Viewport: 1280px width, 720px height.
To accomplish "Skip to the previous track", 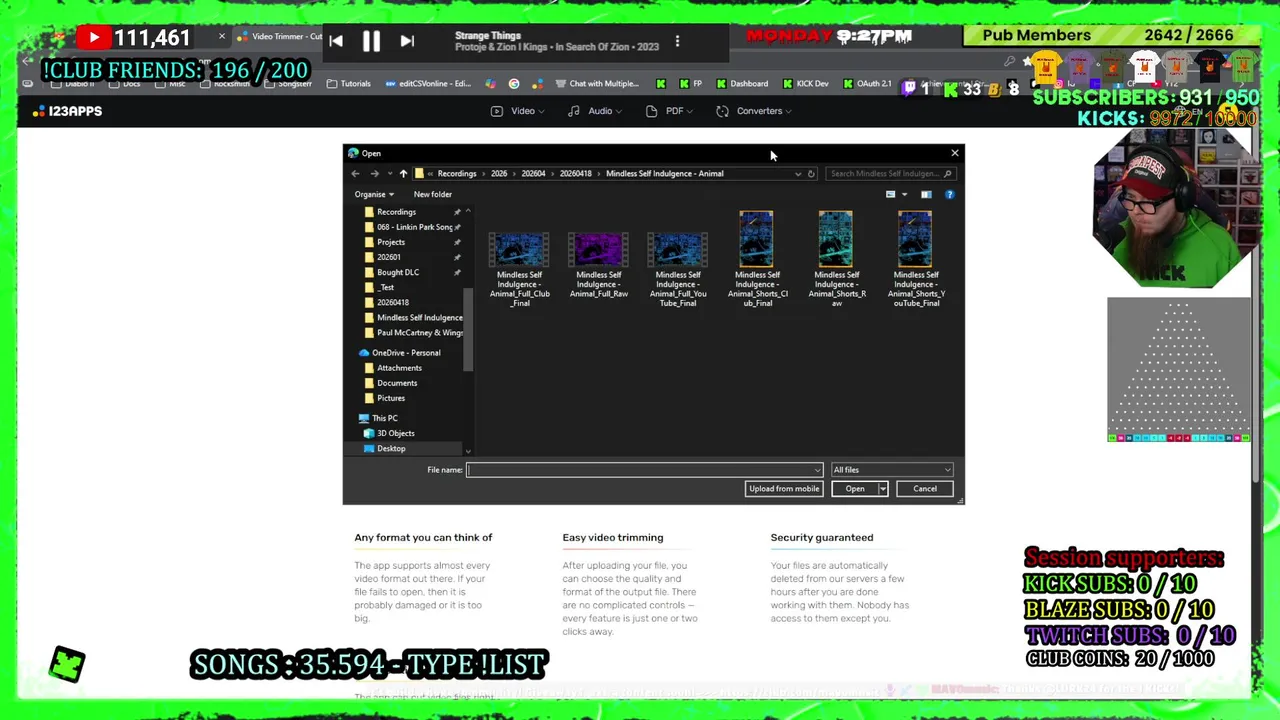I will point(336,41).
